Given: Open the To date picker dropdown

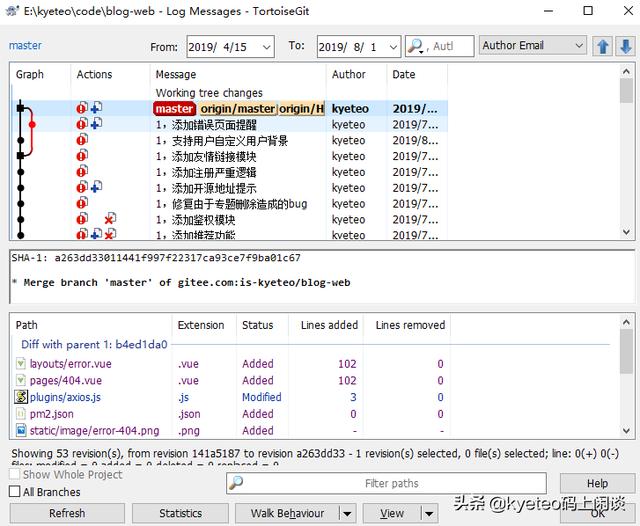Looking at the screenshot, I should [x=393, y=47].
